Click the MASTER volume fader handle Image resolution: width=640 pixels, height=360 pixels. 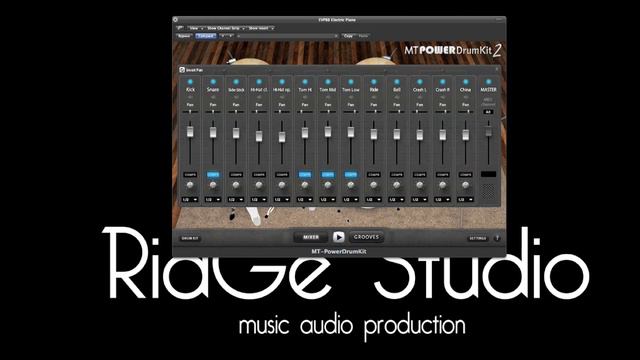tap(489, 131)
